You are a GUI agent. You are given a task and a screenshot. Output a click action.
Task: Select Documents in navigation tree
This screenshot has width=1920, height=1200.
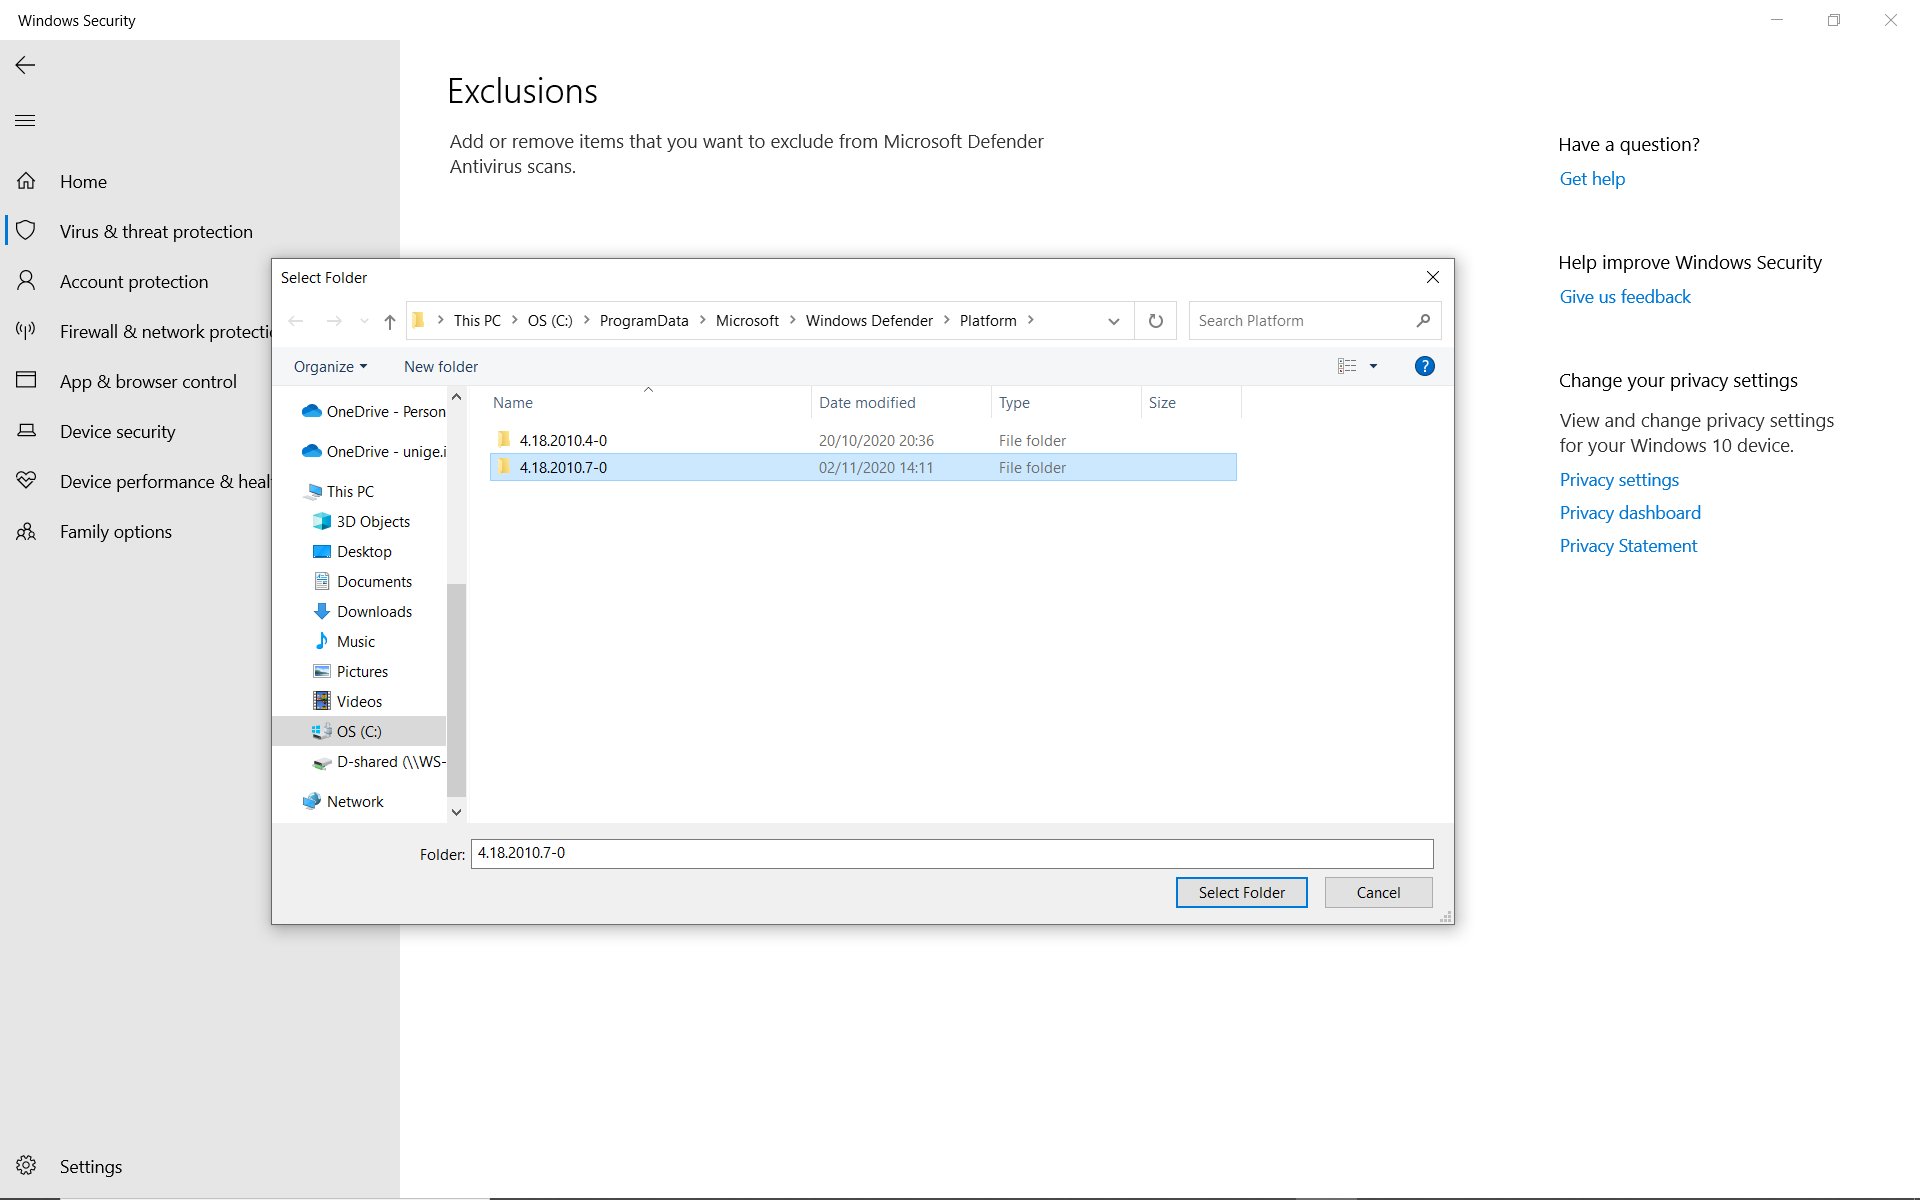click(x=374, y=581)
